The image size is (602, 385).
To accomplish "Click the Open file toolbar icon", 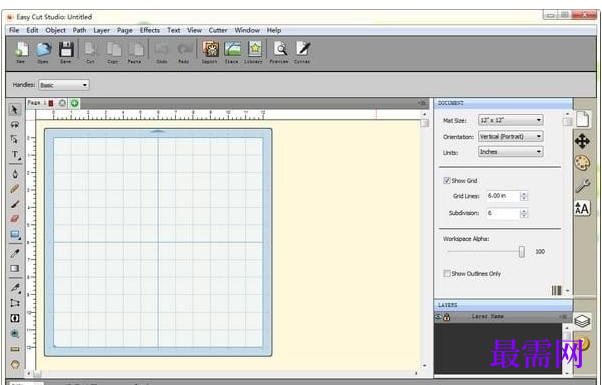I will tap(43, 51).
